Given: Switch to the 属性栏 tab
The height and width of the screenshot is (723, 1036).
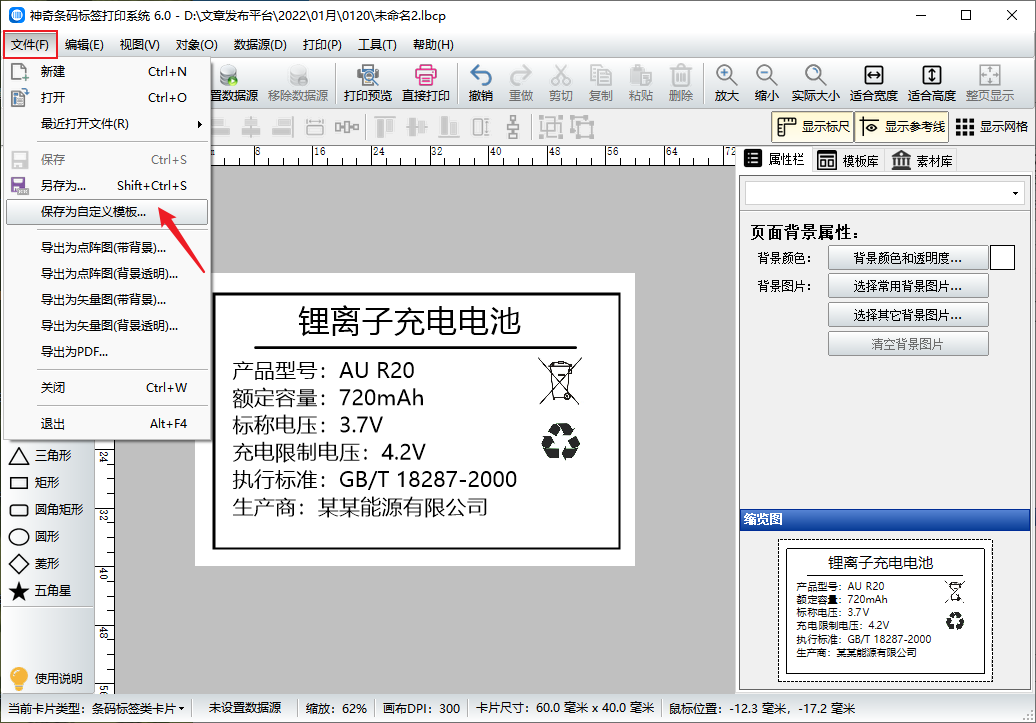Looking at the screenshot, I should (774, 159).
